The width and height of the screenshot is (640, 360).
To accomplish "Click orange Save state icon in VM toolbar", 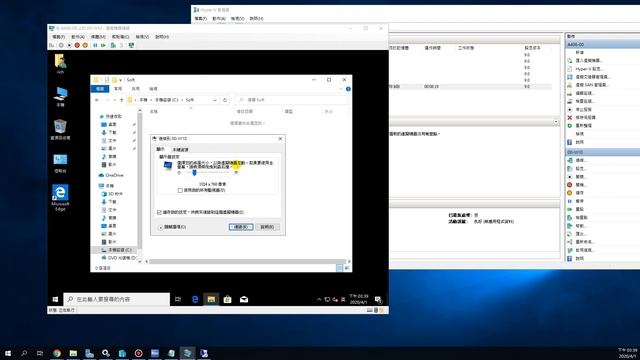I will pos(85,45).
